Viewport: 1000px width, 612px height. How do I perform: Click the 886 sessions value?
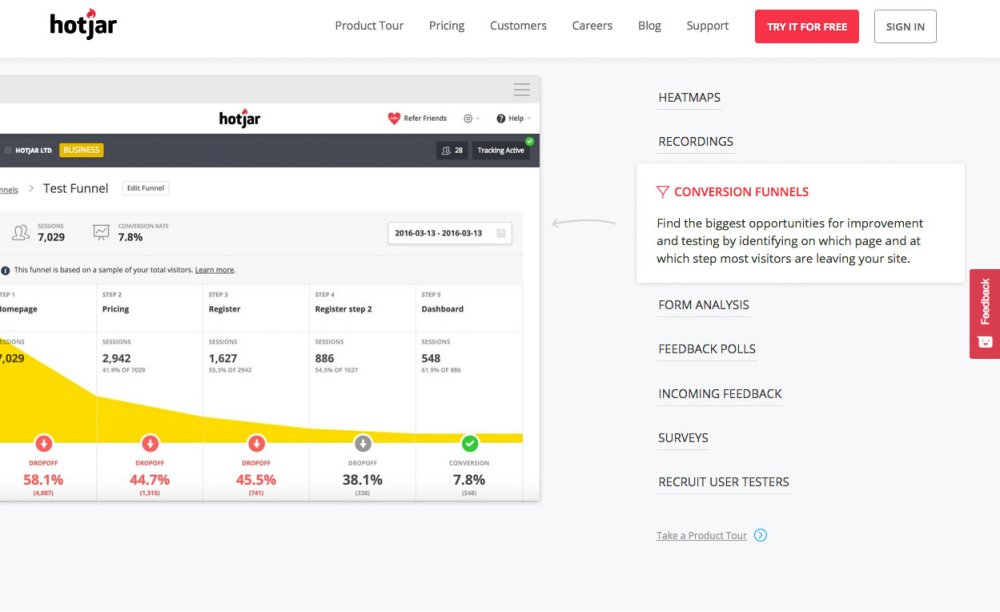(x=325, y=358)
